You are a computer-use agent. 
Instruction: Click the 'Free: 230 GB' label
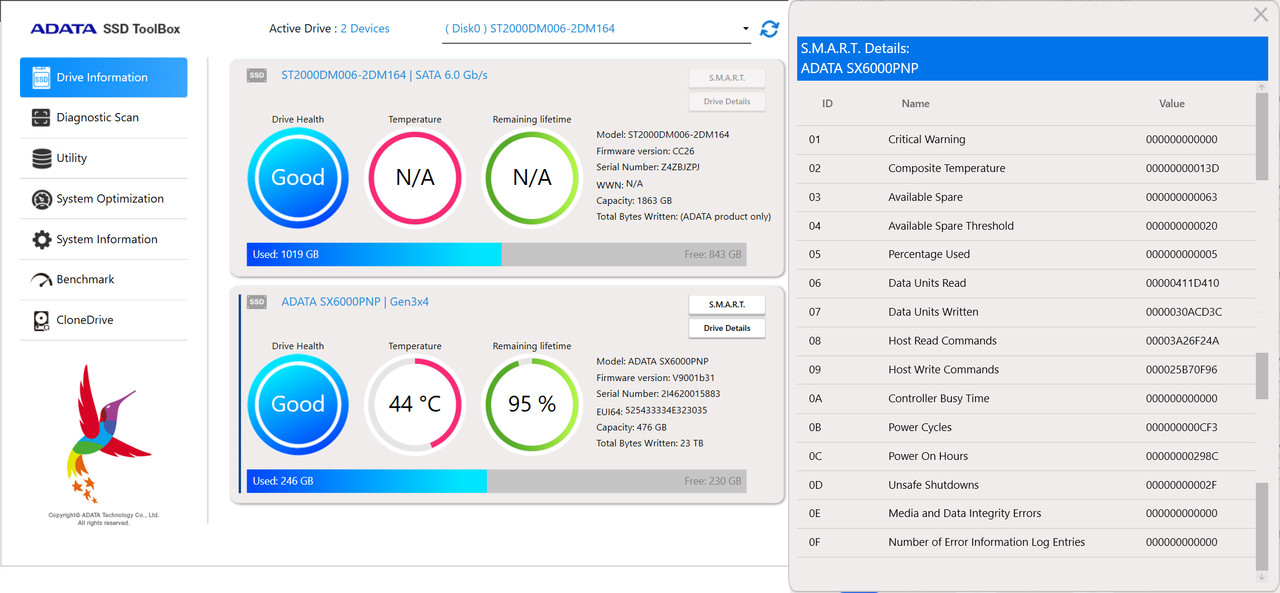click(x=713, y=482)
